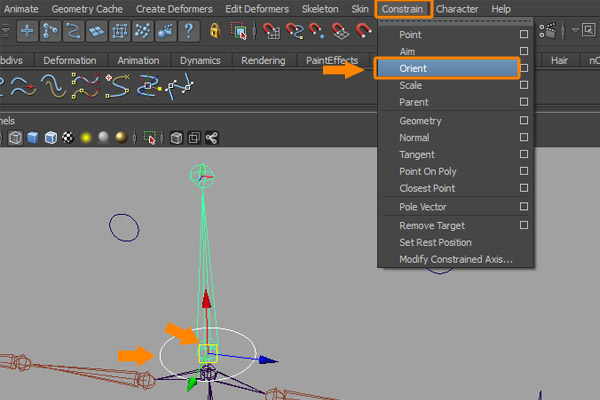Click the yellow sphere lighting icon
The image size is (600, 400).
87,137
